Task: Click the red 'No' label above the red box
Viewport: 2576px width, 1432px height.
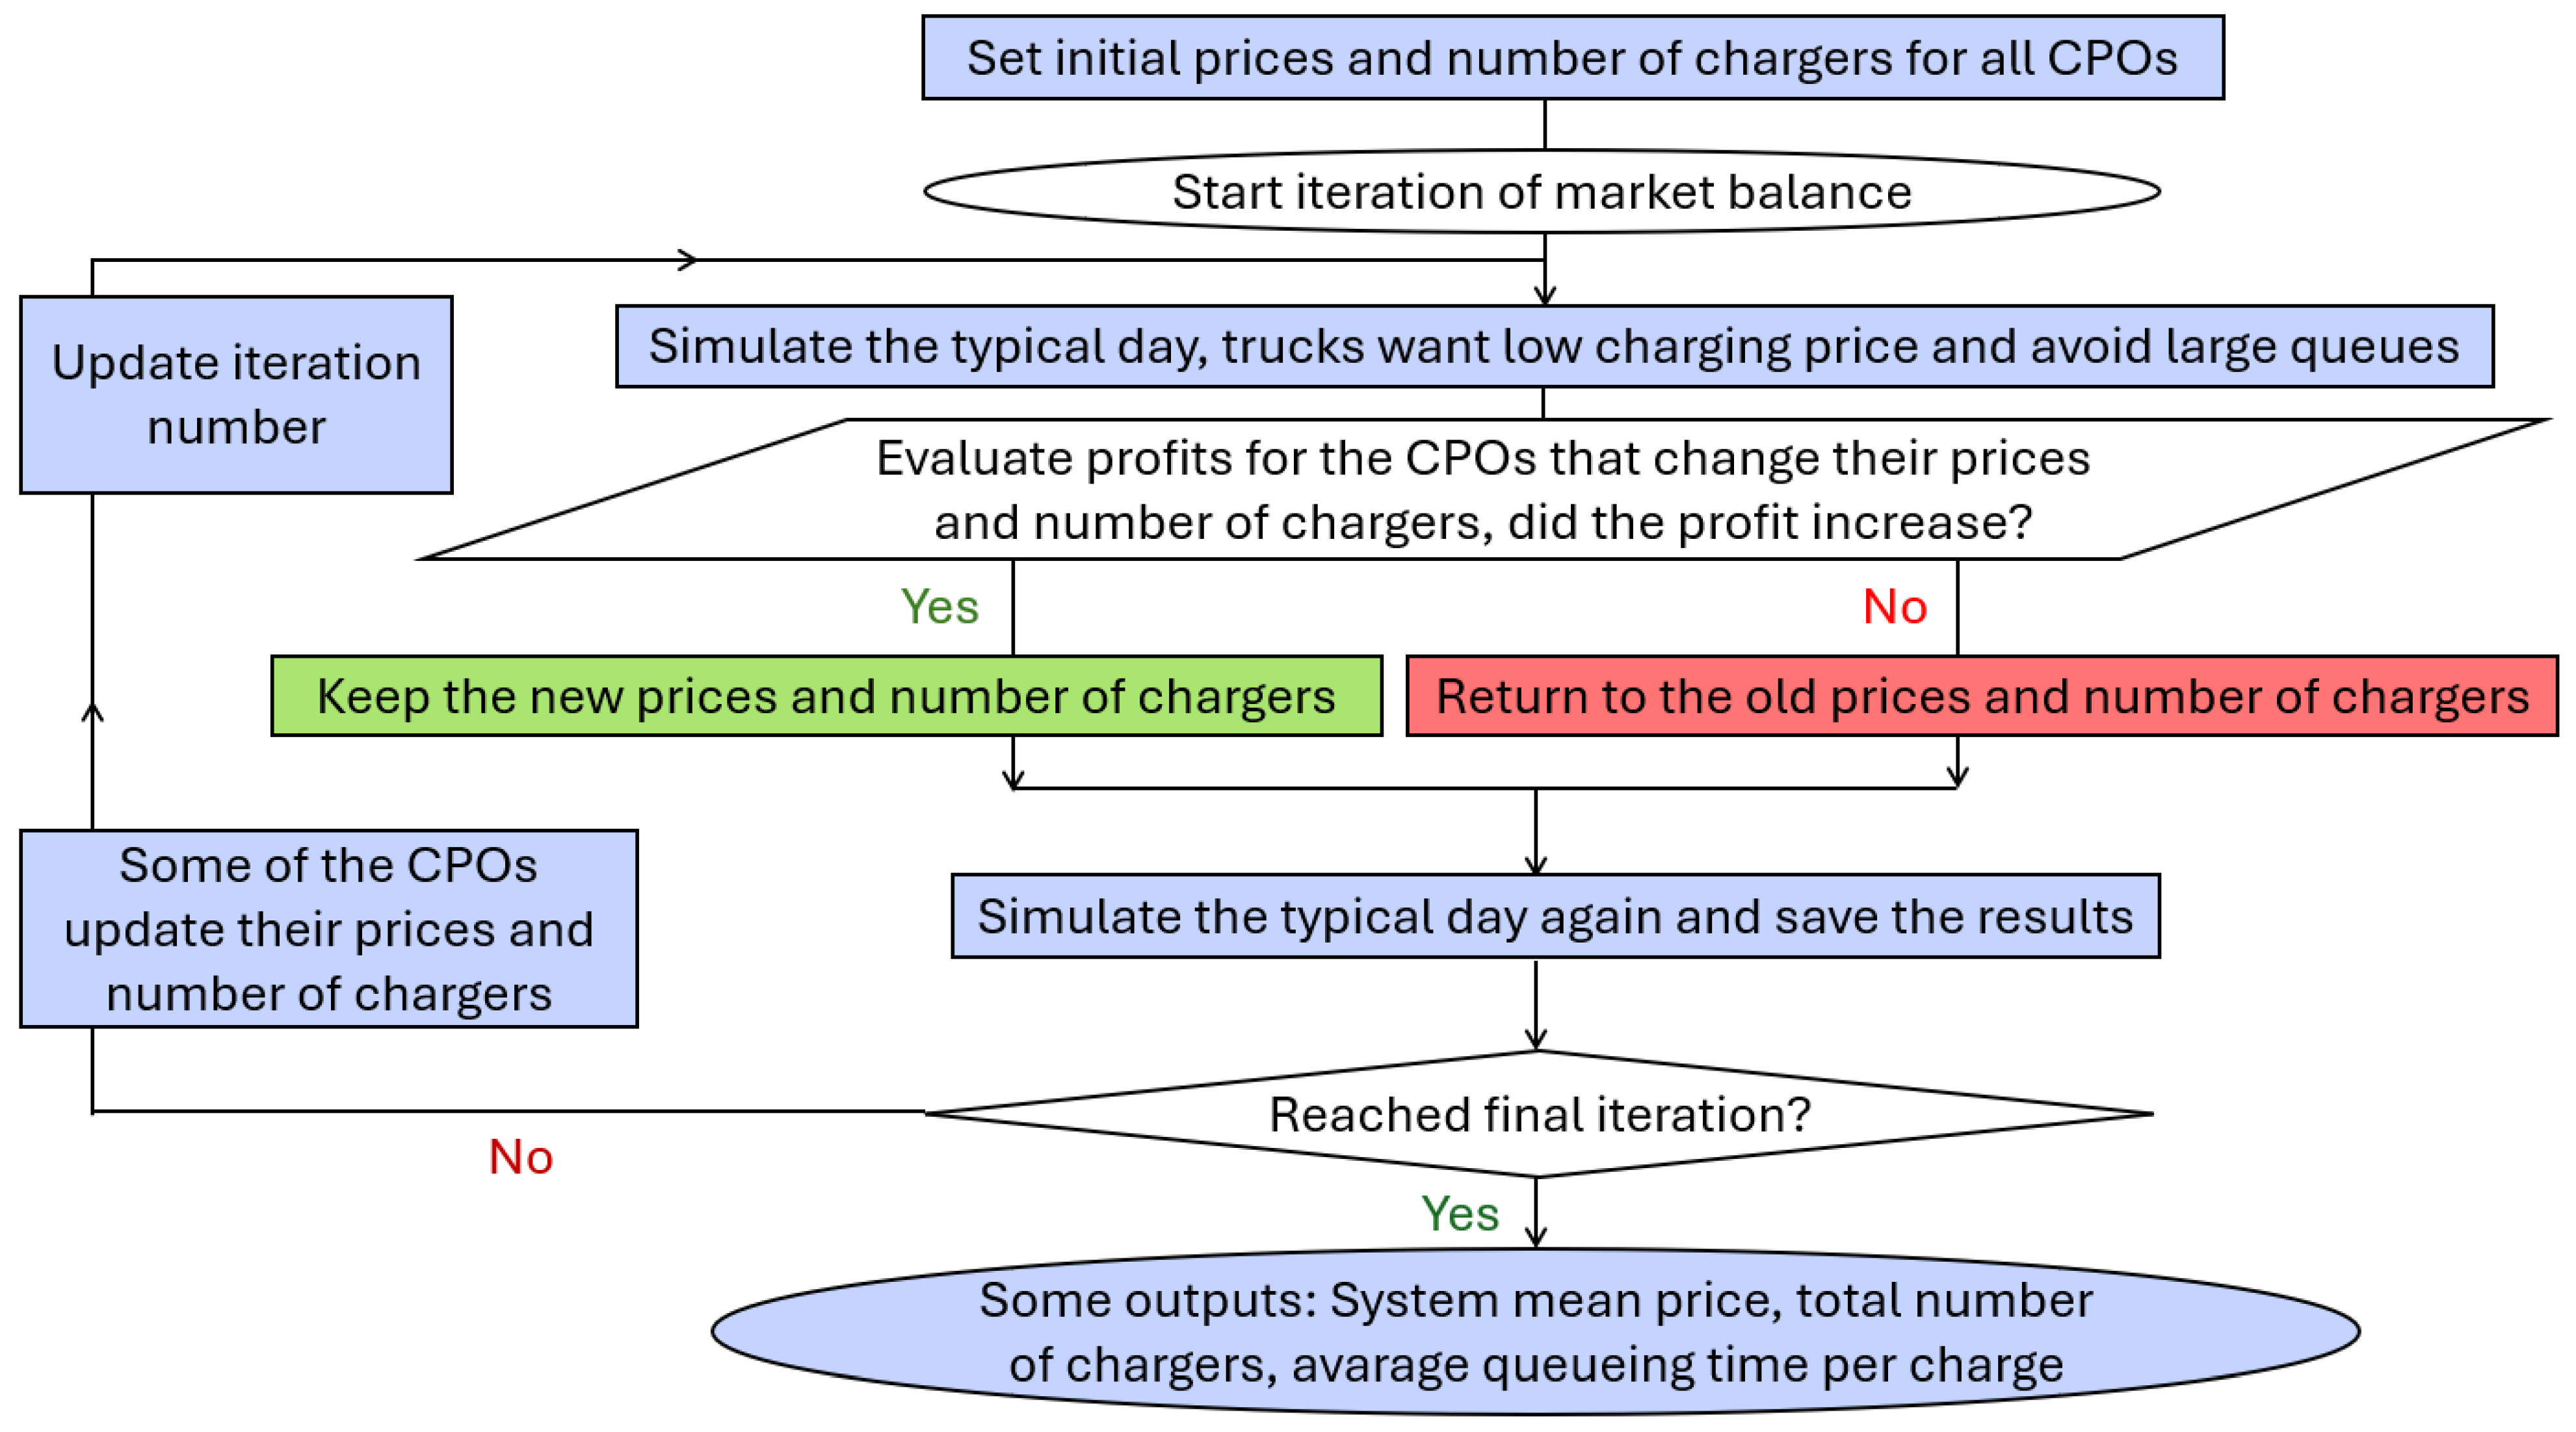Action: (1894, 606)
